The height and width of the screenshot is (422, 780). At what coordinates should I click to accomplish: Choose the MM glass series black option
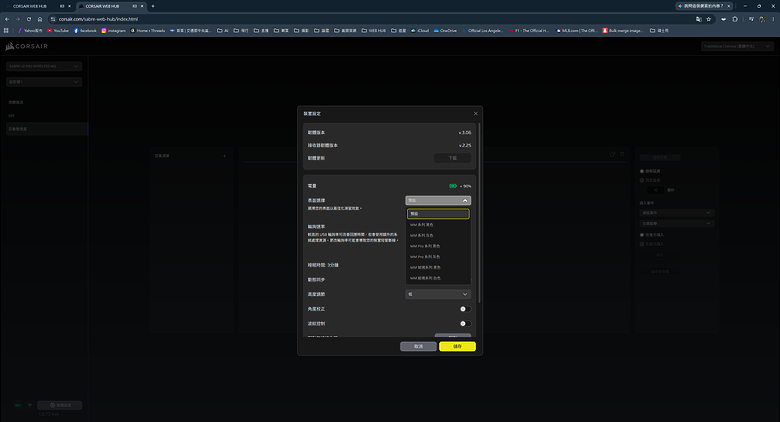point(438,268)
